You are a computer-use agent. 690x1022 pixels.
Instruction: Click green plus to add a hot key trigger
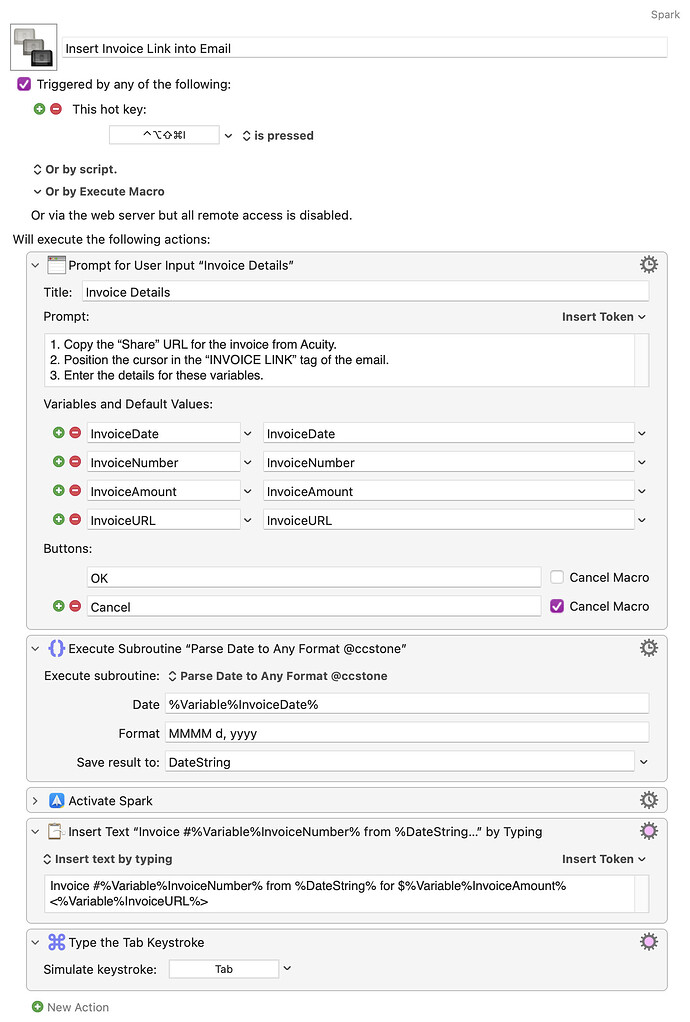[x=40, y=109]
